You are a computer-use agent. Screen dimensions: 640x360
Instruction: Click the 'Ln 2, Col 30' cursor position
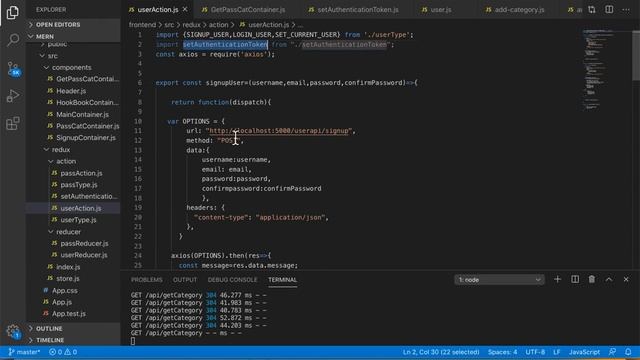point(441,352)
